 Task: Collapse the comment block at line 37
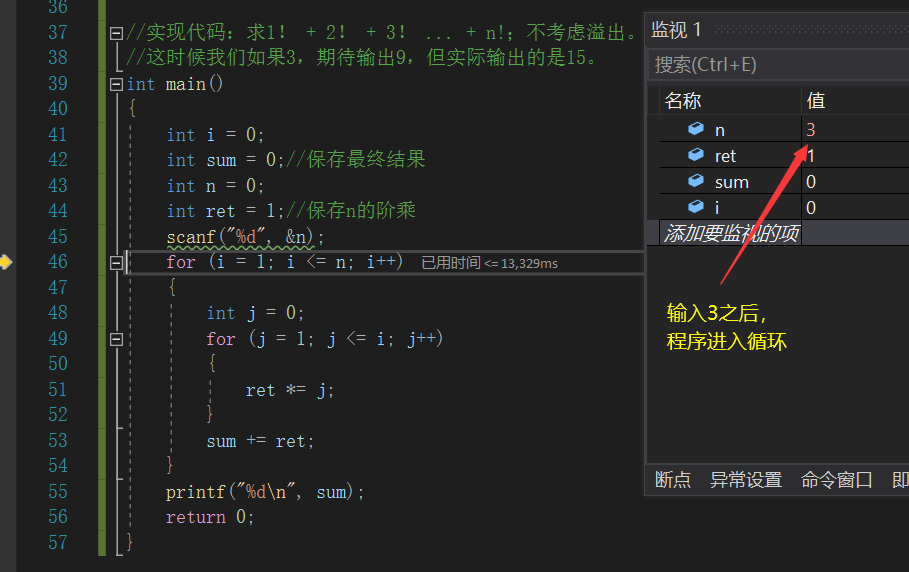tap(116, 33)
